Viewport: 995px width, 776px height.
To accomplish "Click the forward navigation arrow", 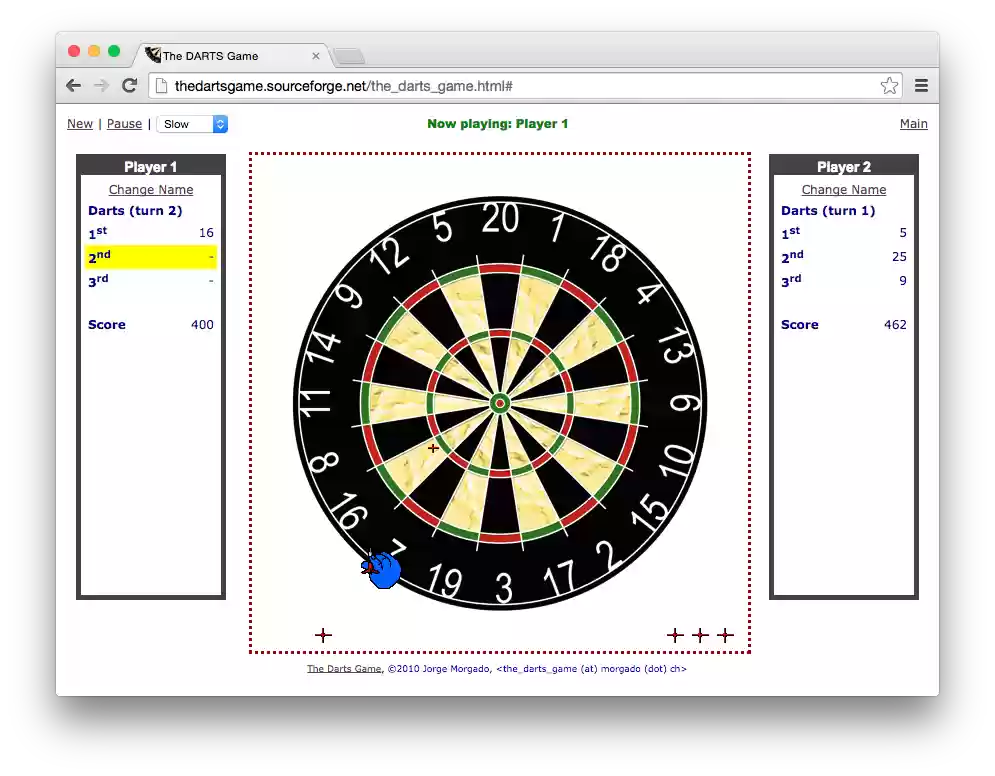I will (x=101, y=85).
